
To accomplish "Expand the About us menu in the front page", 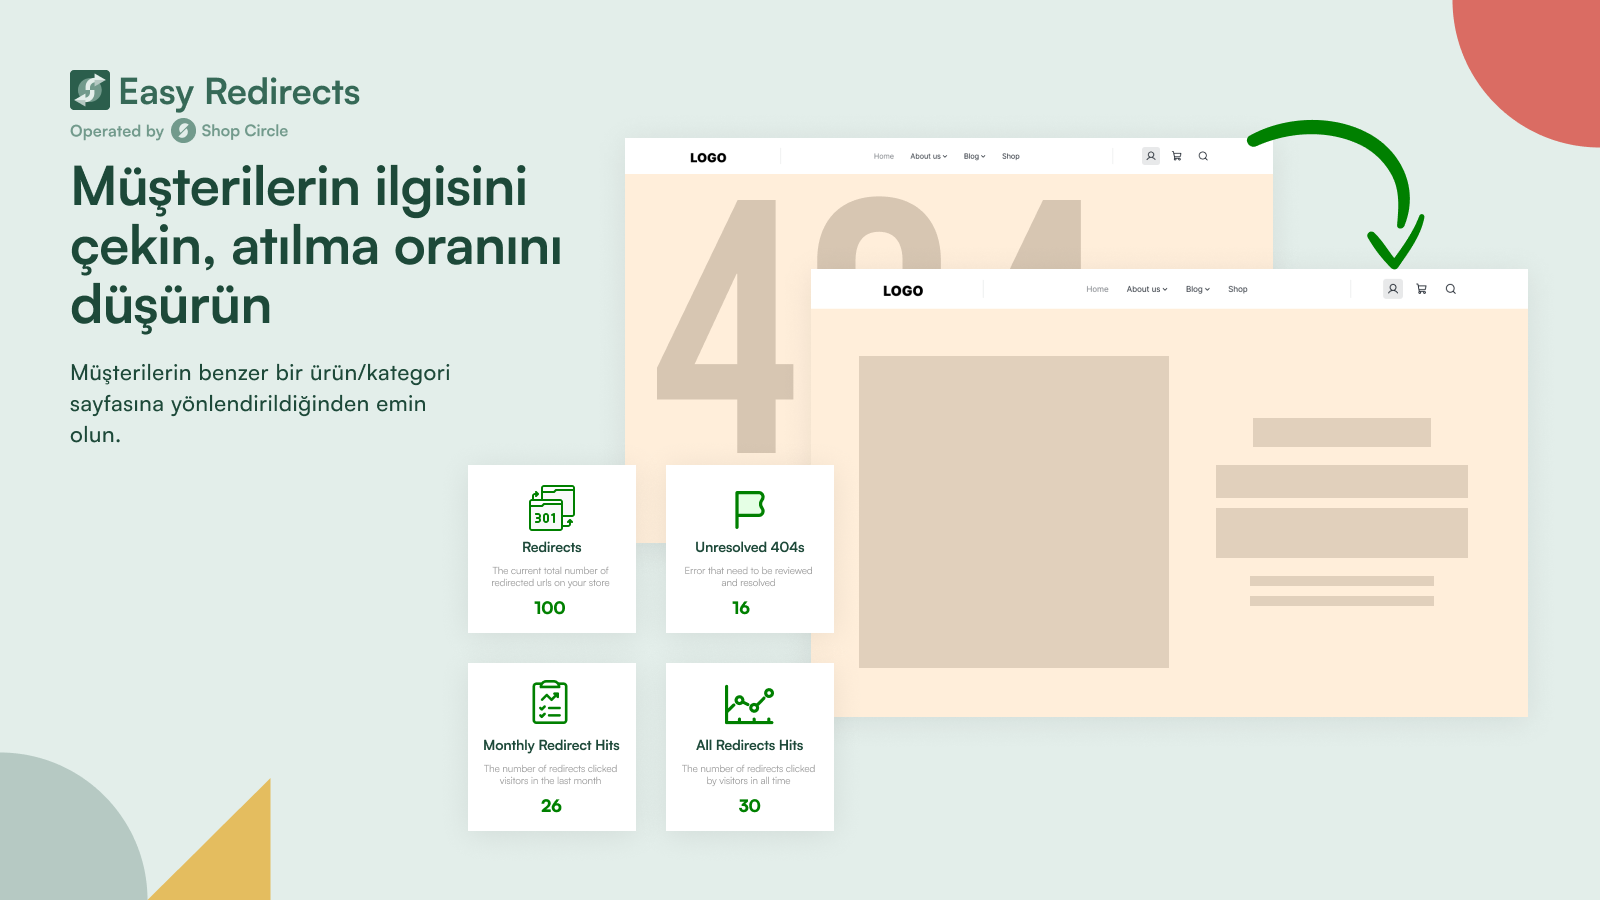I will tap(1147, 289).
